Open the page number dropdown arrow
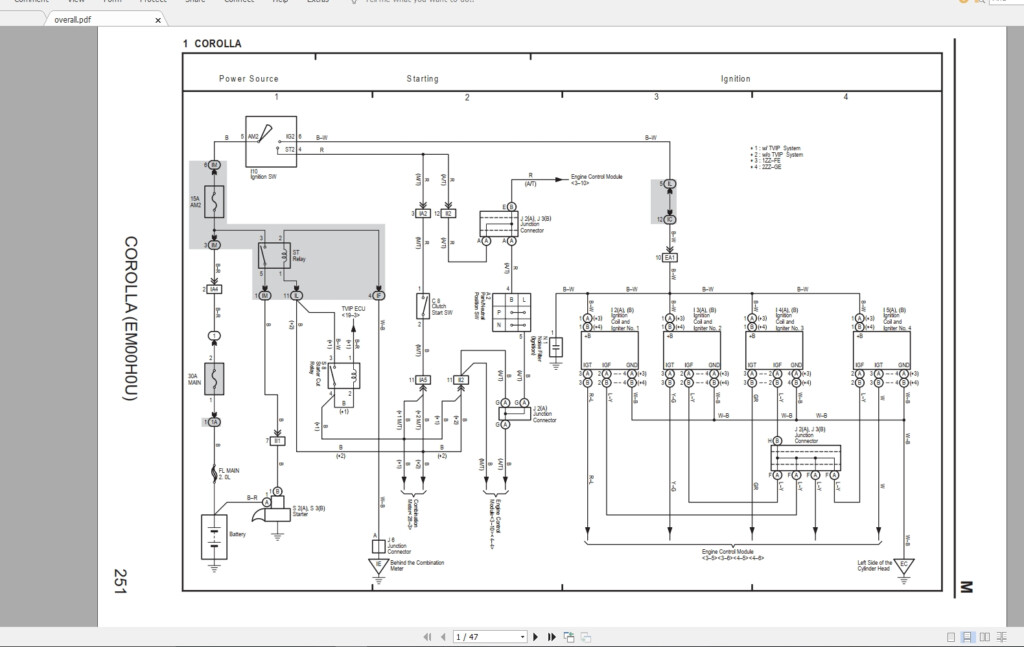Image resolution: width=1024 pixels, height=647 pixels. [x=522, y=637]
